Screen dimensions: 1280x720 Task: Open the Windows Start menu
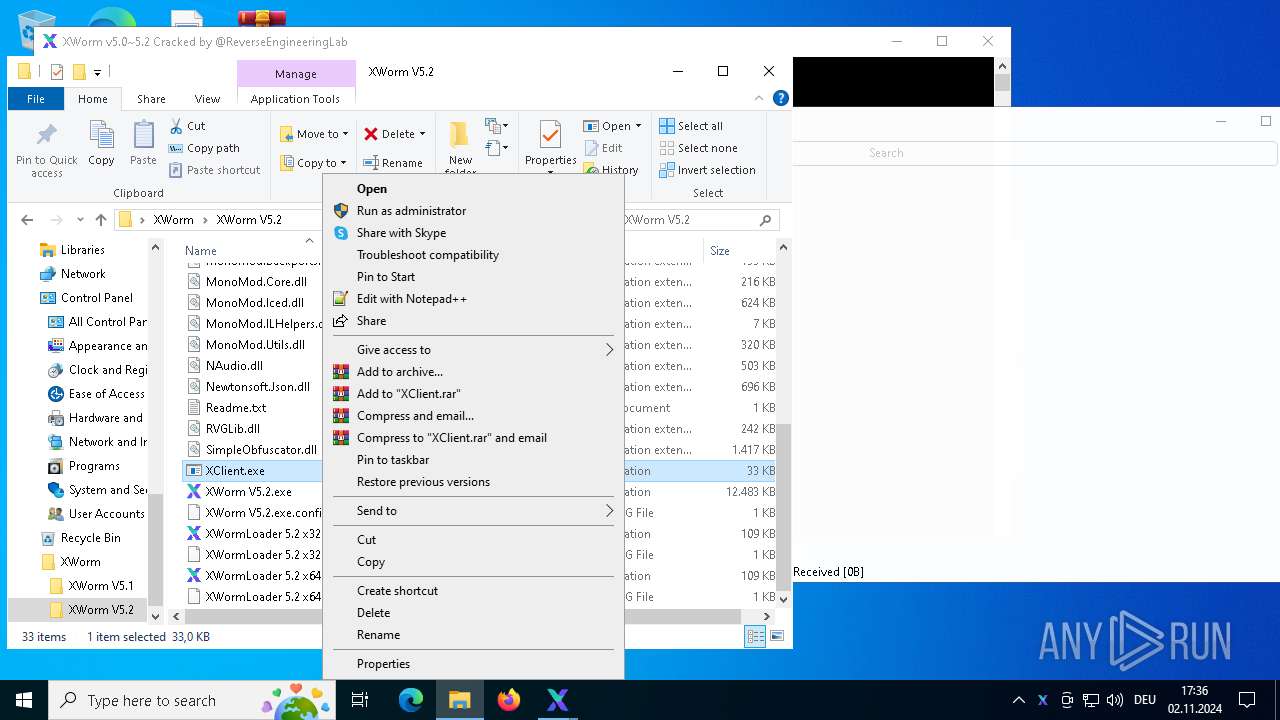tap(24, 700)
